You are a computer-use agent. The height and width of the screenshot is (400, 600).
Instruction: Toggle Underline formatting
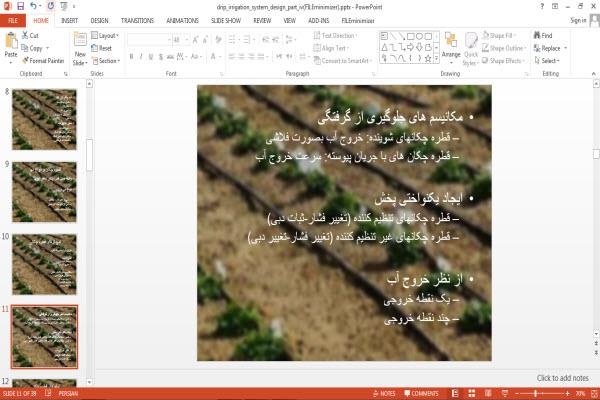click(151, 57)
